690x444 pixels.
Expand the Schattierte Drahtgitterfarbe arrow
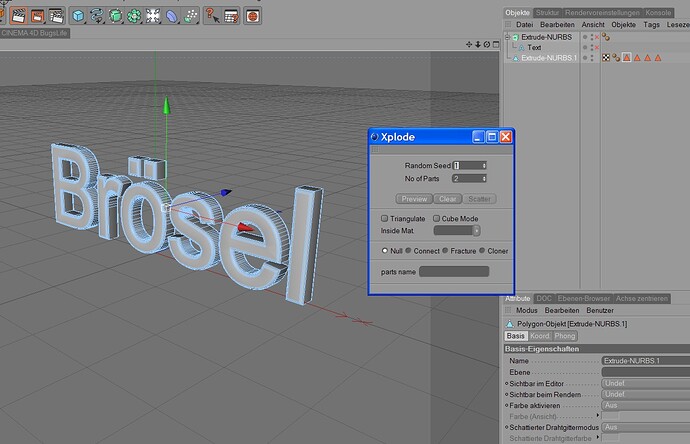[x=598, y=437]
